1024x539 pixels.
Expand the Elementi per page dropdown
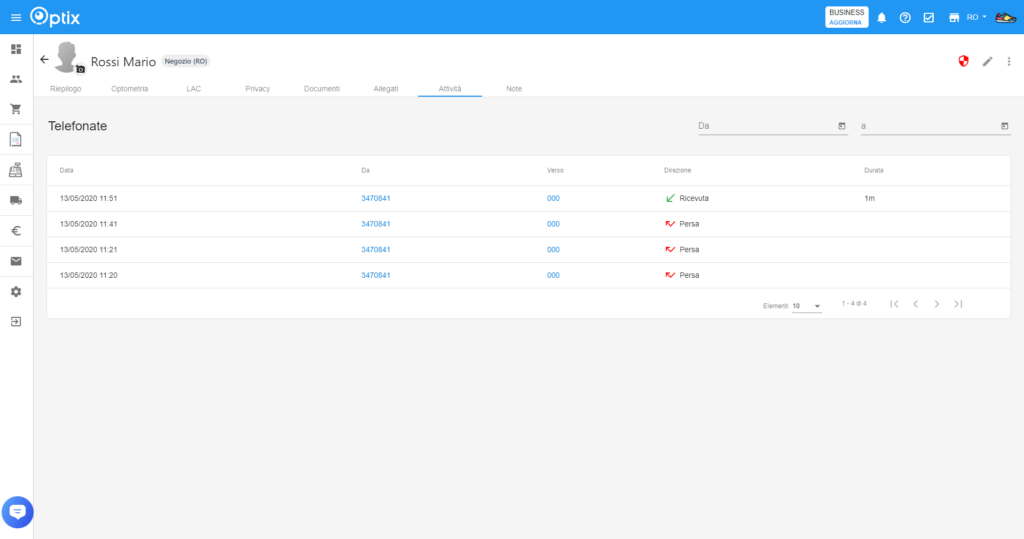click(x=807, y=306)
